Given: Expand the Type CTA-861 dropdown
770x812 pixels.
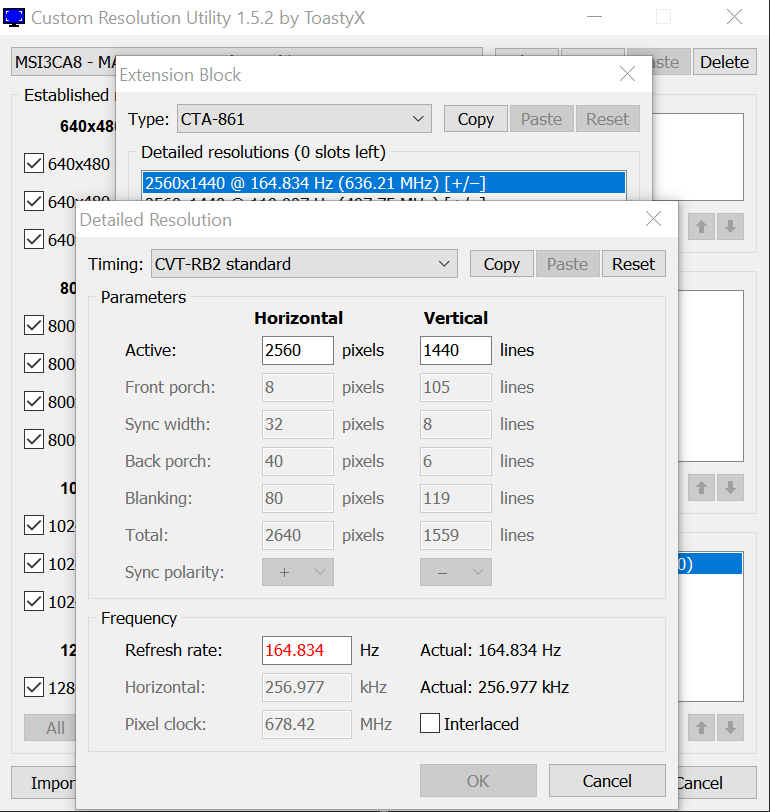Looking at the screenshot, I should [x=304, y=119].
